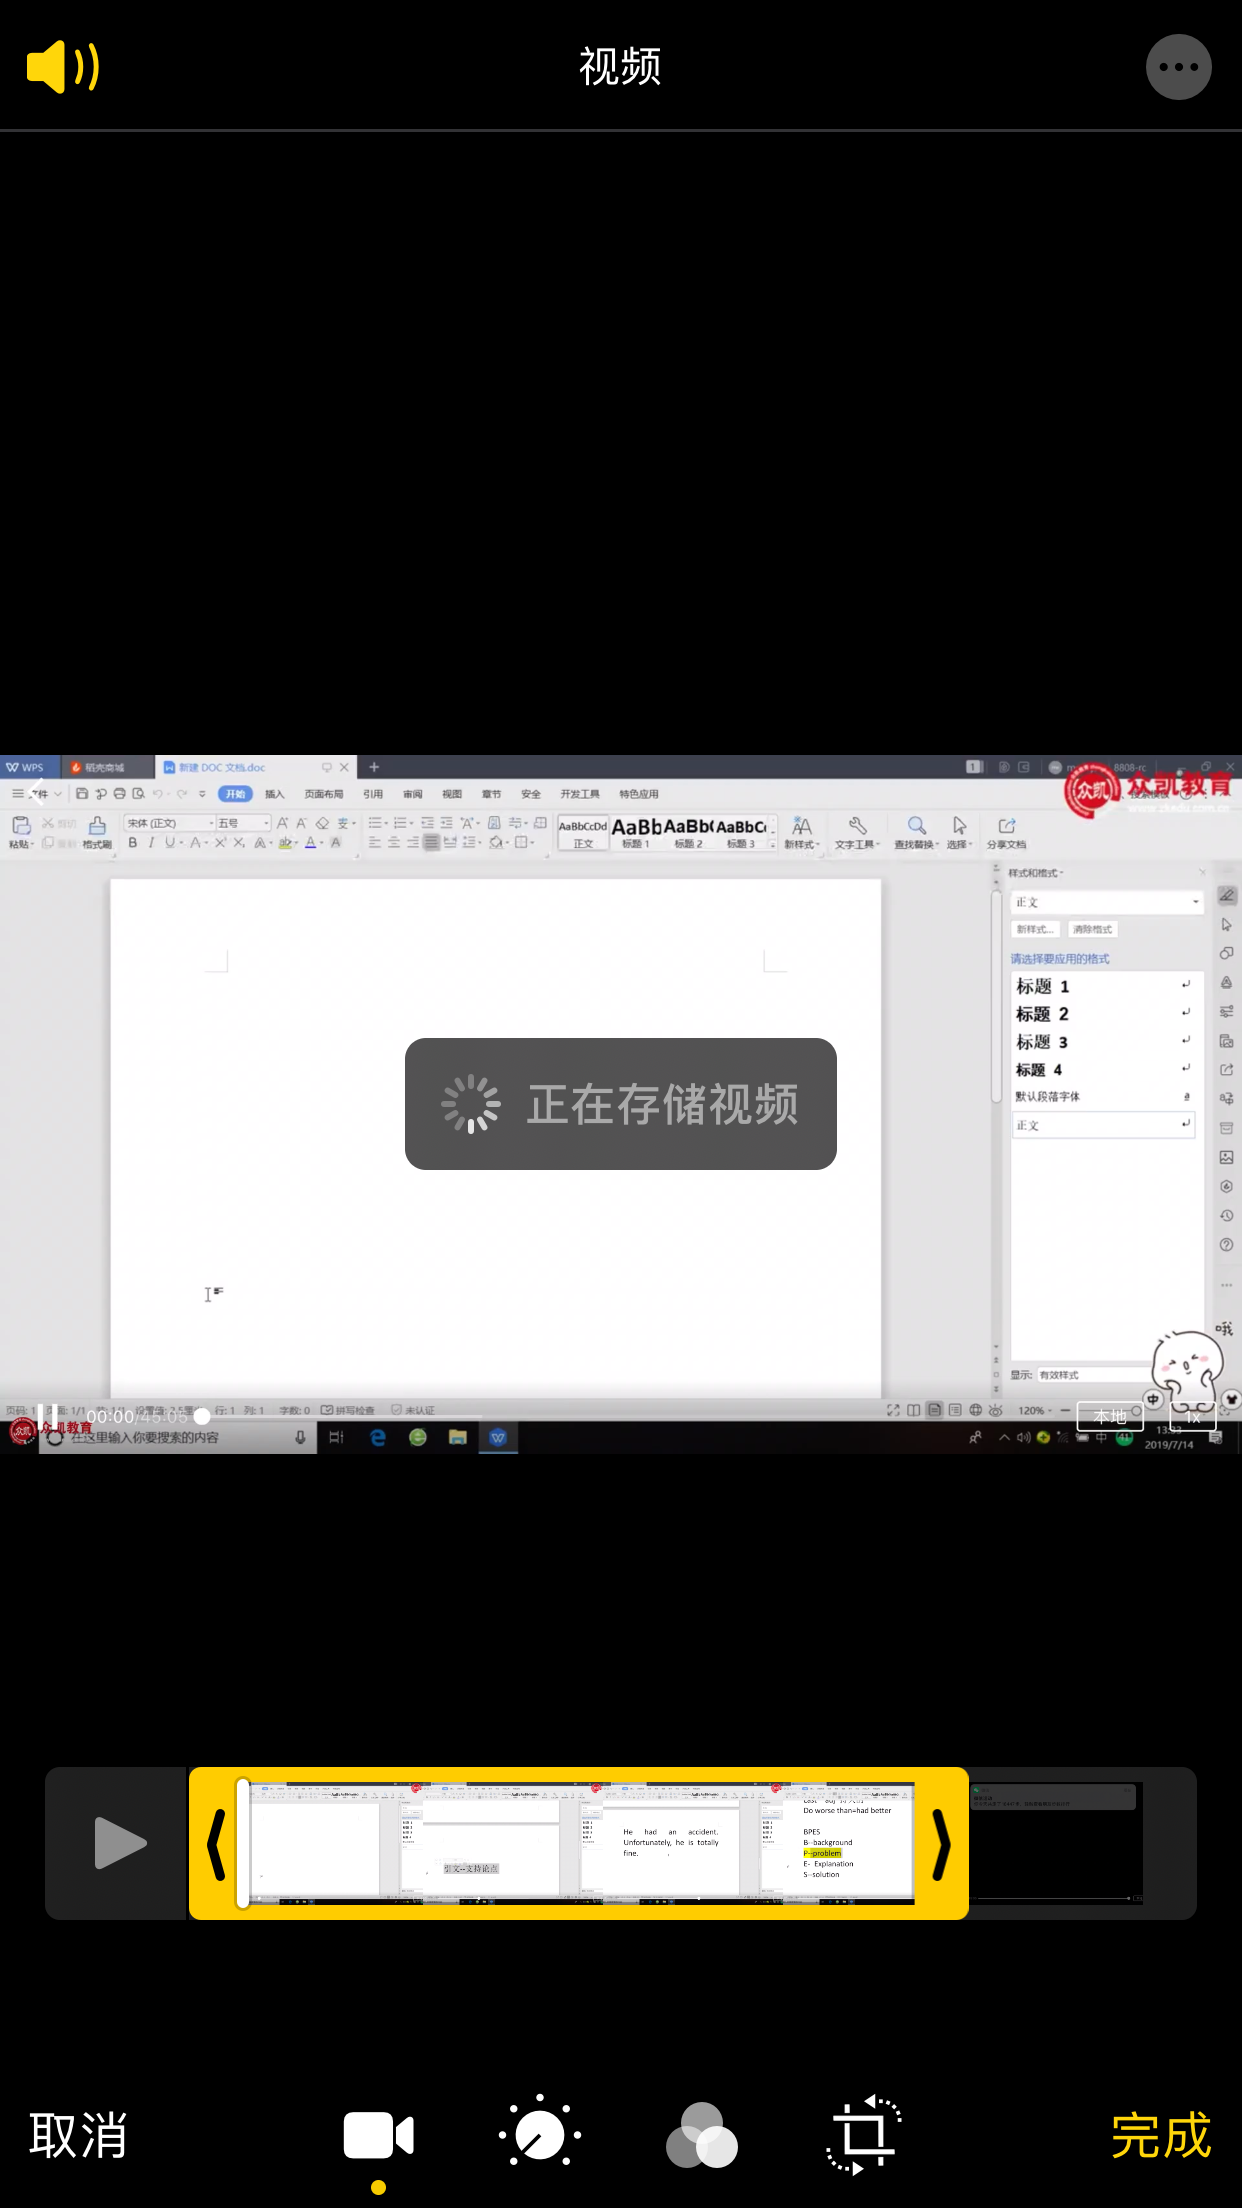Mute the video sound with speaker icon
The width and height of the screenshot is (1242, 2208).
click(62, 67)
